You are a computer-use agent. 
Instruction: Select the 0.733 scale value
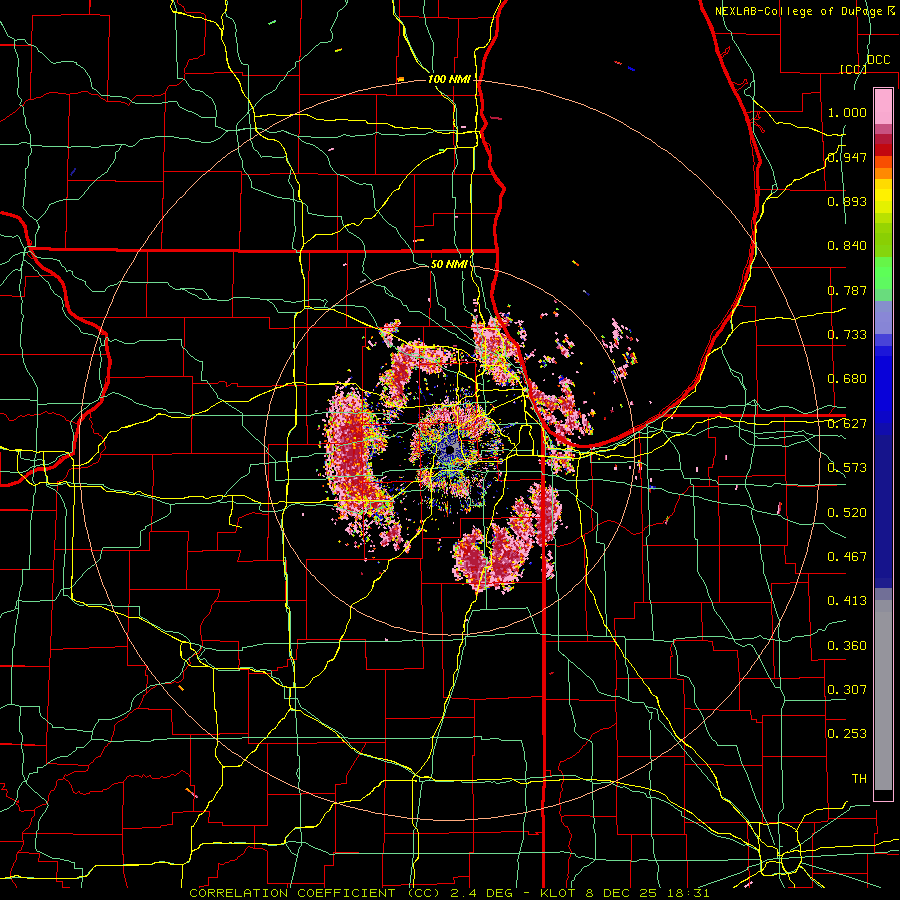point(847,335)
